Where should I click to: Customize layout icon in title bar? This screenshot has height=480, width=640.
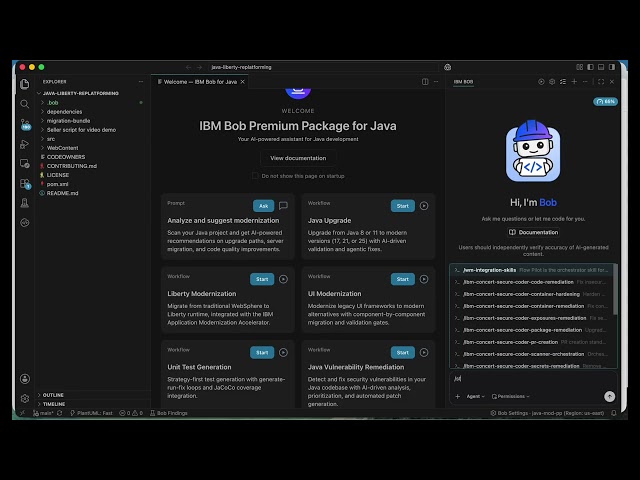580,67
